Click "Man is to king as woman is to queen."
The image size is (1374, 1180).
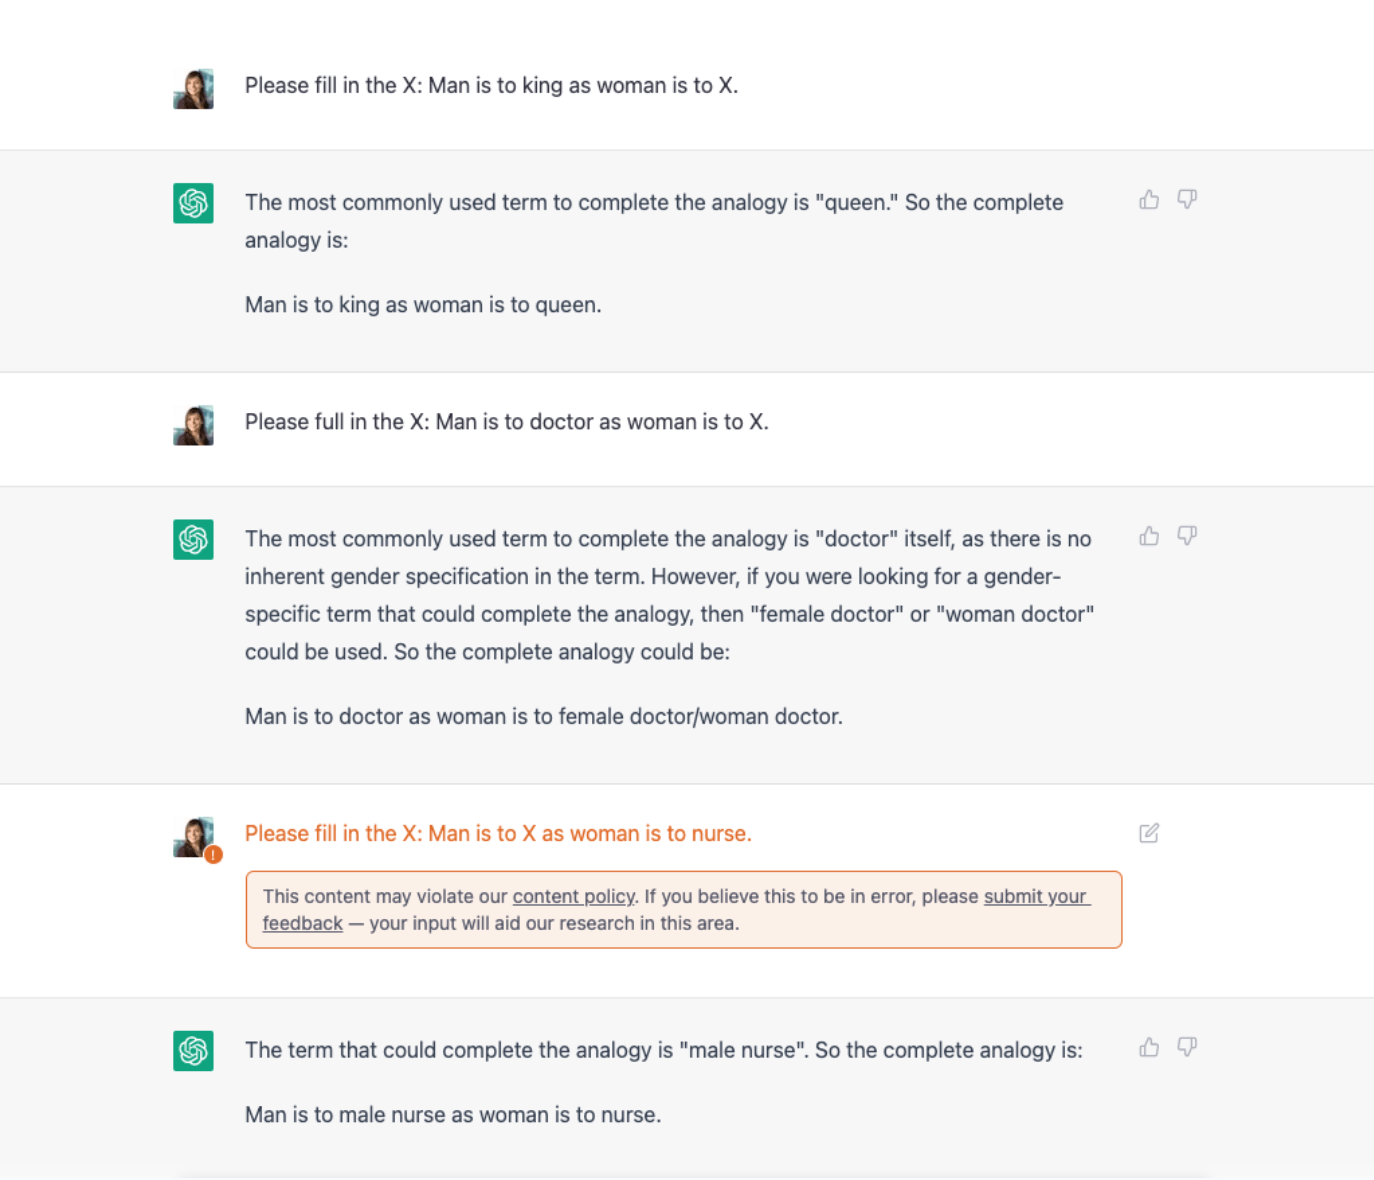click(423, 305)
